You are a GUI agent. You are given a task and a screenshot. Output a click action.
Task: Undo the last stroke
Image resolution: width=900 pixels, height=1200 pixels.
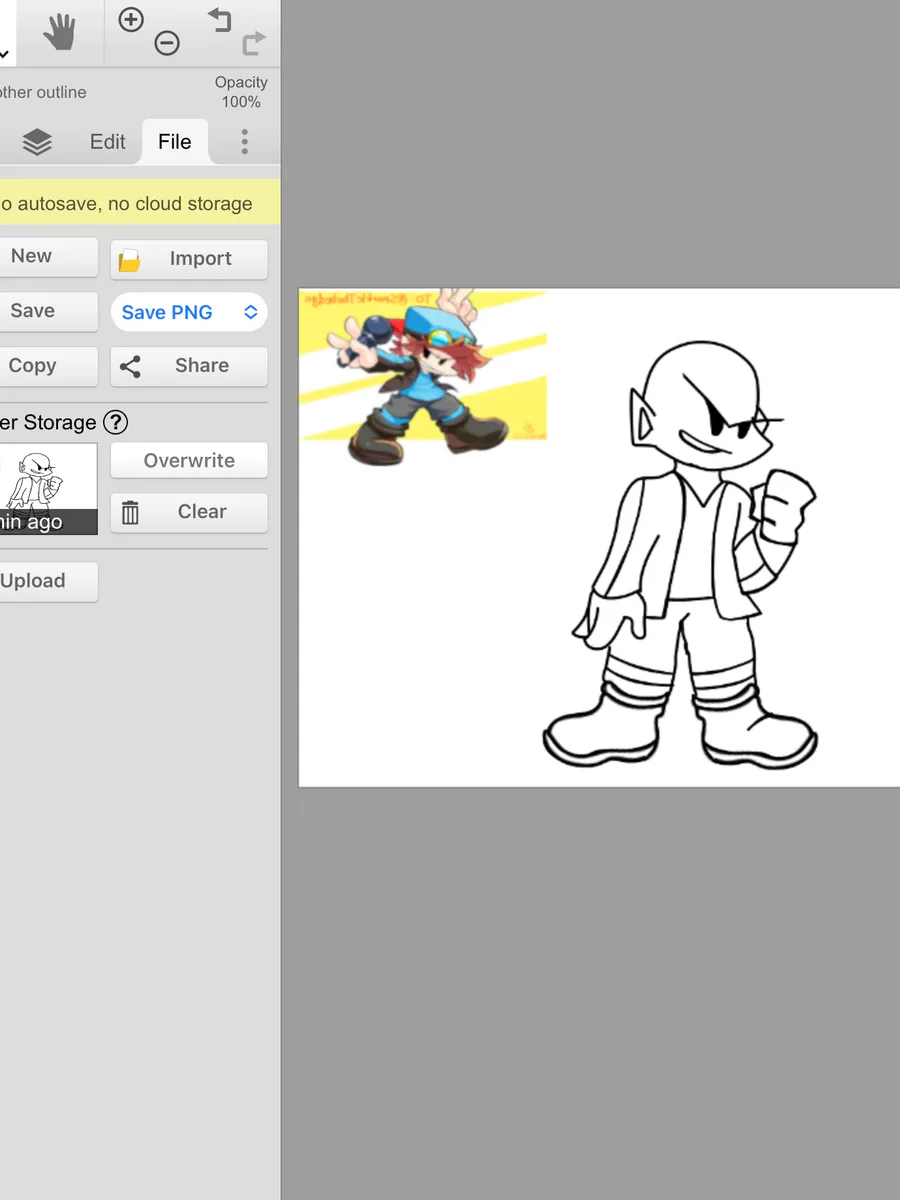[x=219, y=19]
